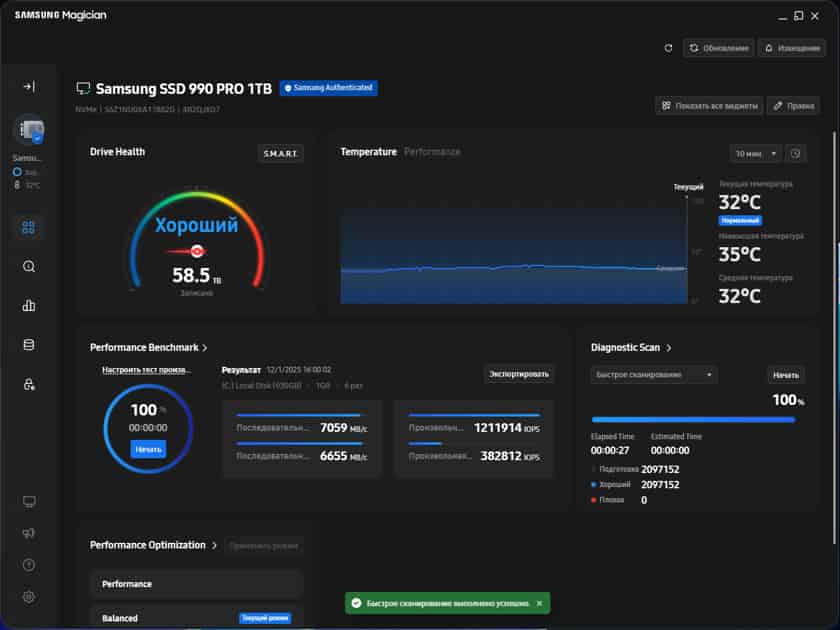Open the 10 min time range dropdown
Viewport: 840px width, 630px height.
click(755, 154)
